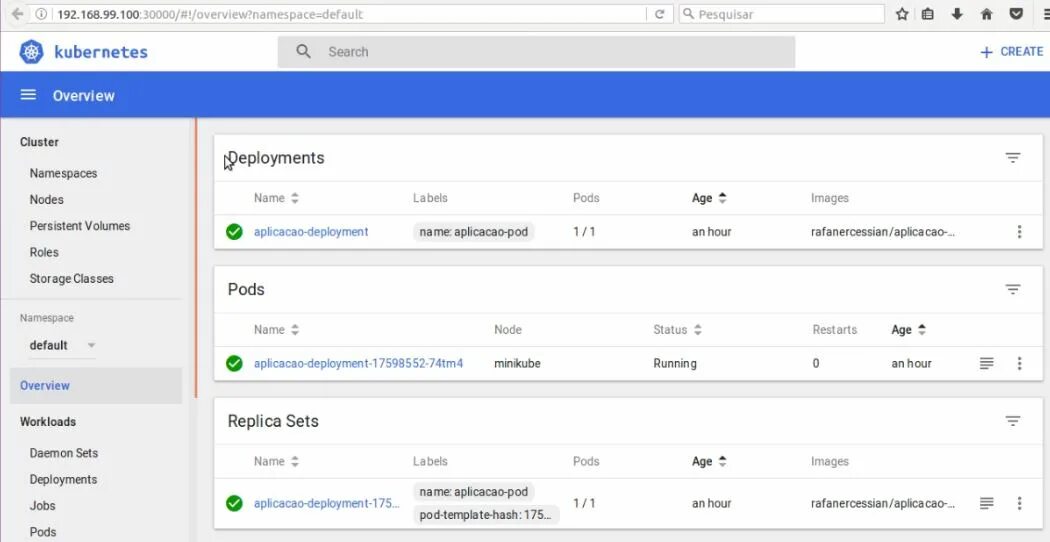This screenshot has height=542, width=1050.
Task: Open Jobs in the sidebar
Action: tap(42, 506)
